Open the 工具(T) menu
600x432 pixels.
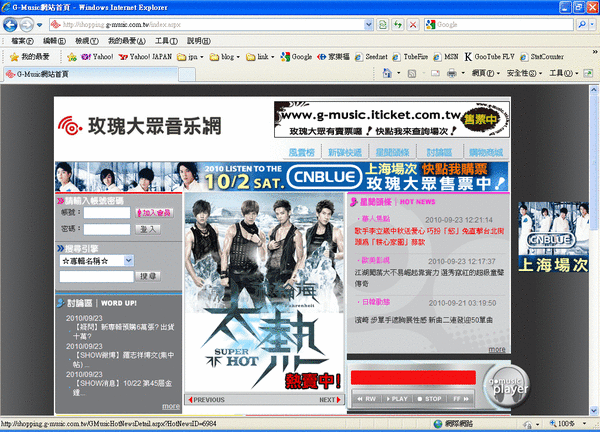(166, 41)
